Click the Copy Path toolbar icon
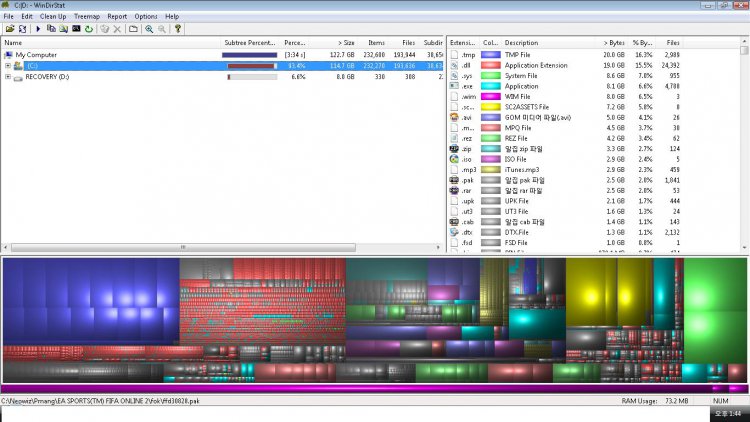 click(x=51, y=29)
